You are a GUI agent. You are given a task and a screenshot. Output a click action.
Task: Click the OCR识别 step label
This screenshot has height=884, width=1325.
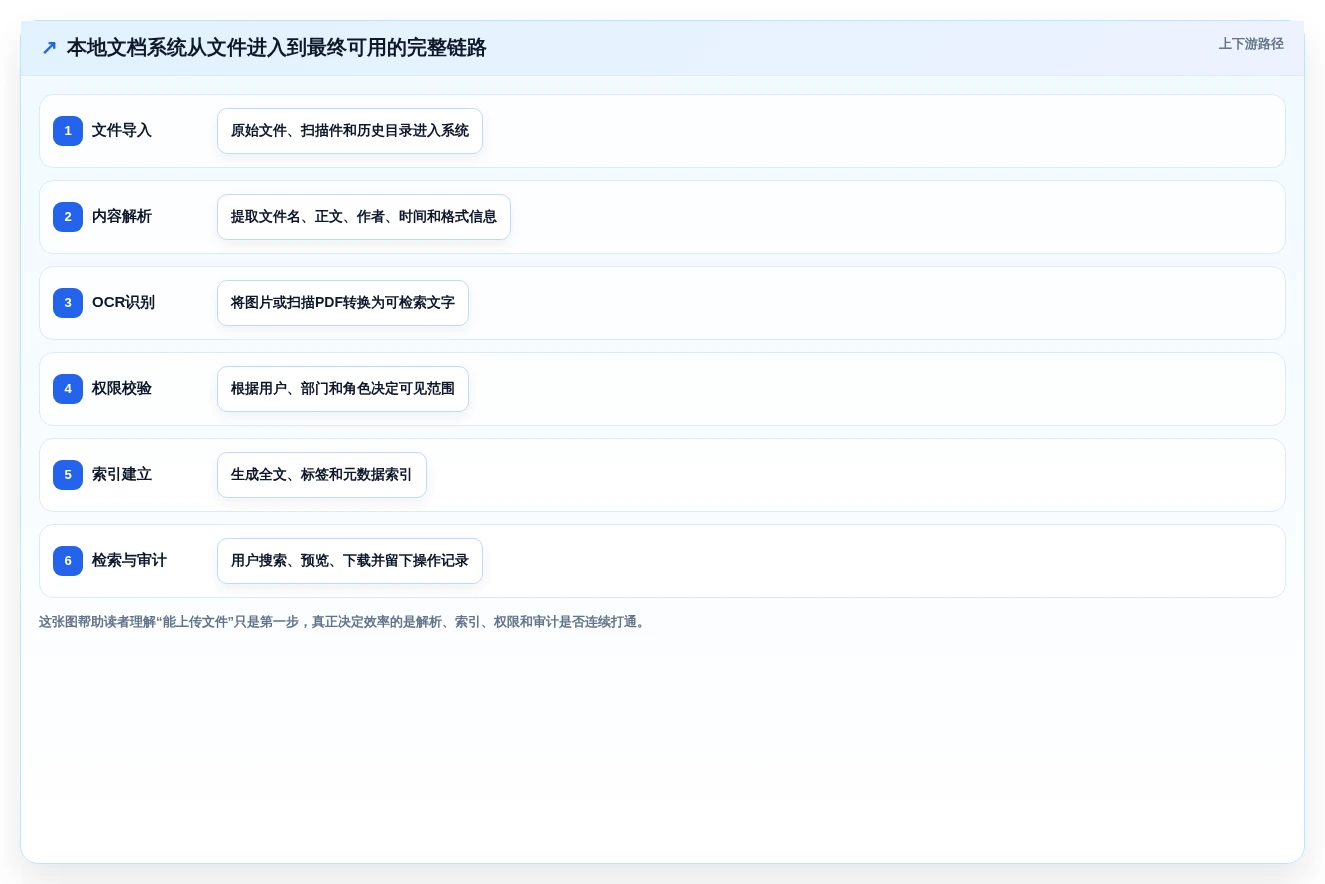tap(123, 303)
